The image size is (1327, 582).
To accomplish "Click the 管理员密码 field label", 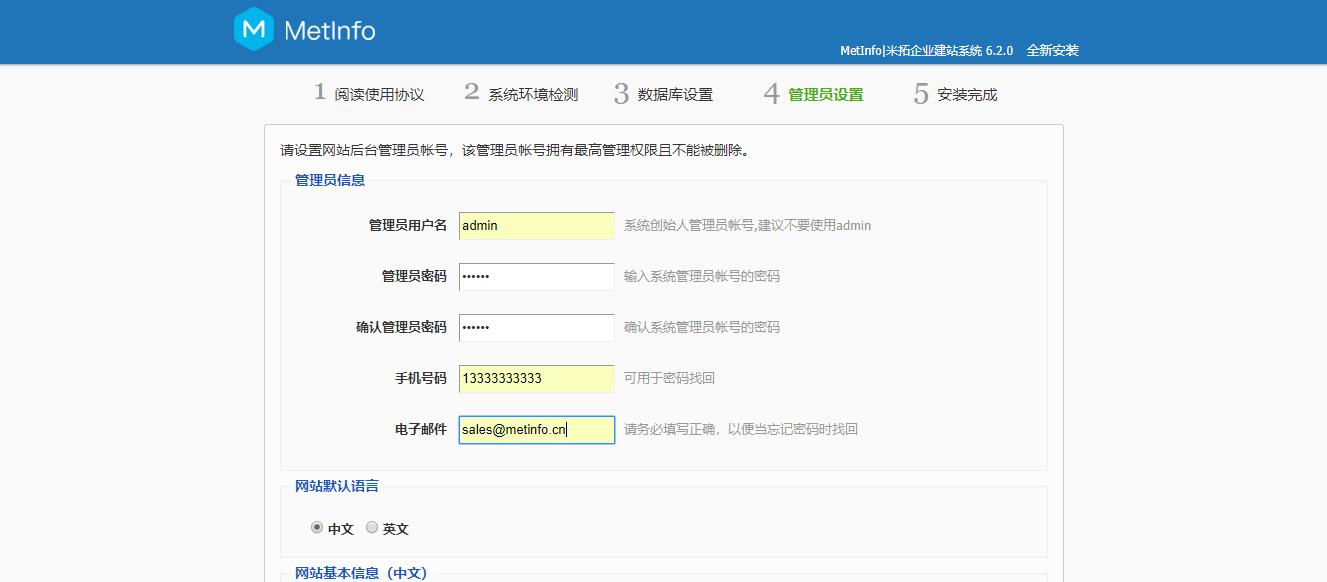I will [x=414, y=276].
